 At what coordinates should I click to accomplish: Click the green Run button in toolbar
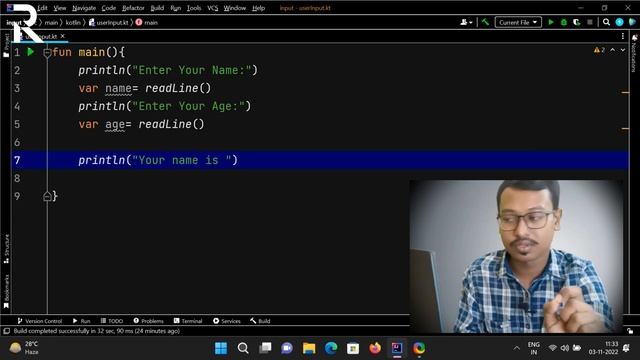551,22
